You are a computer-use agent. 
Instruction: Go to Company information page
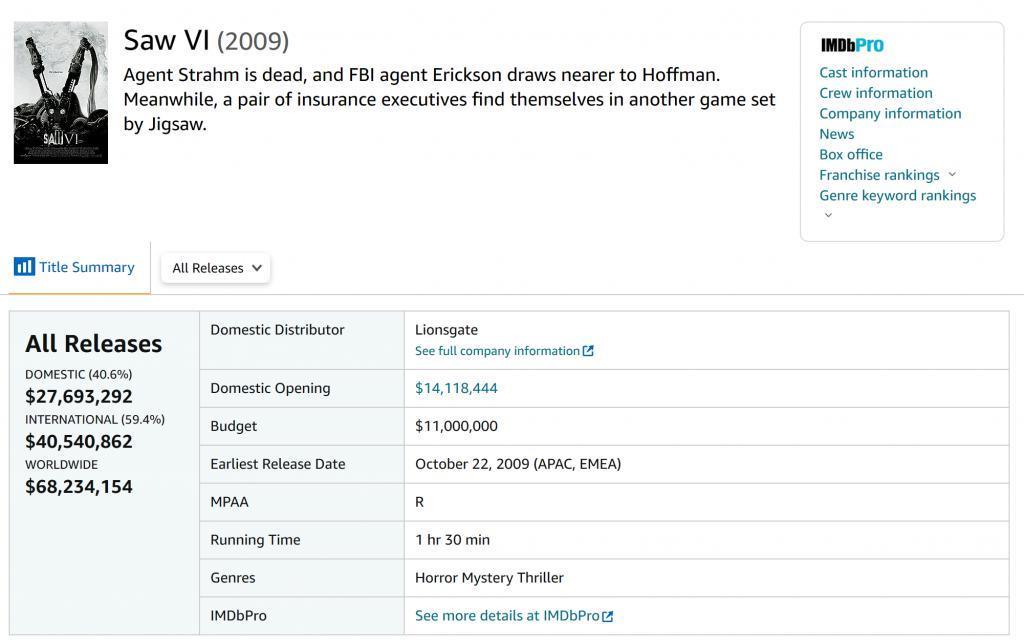tap(890, 113)
